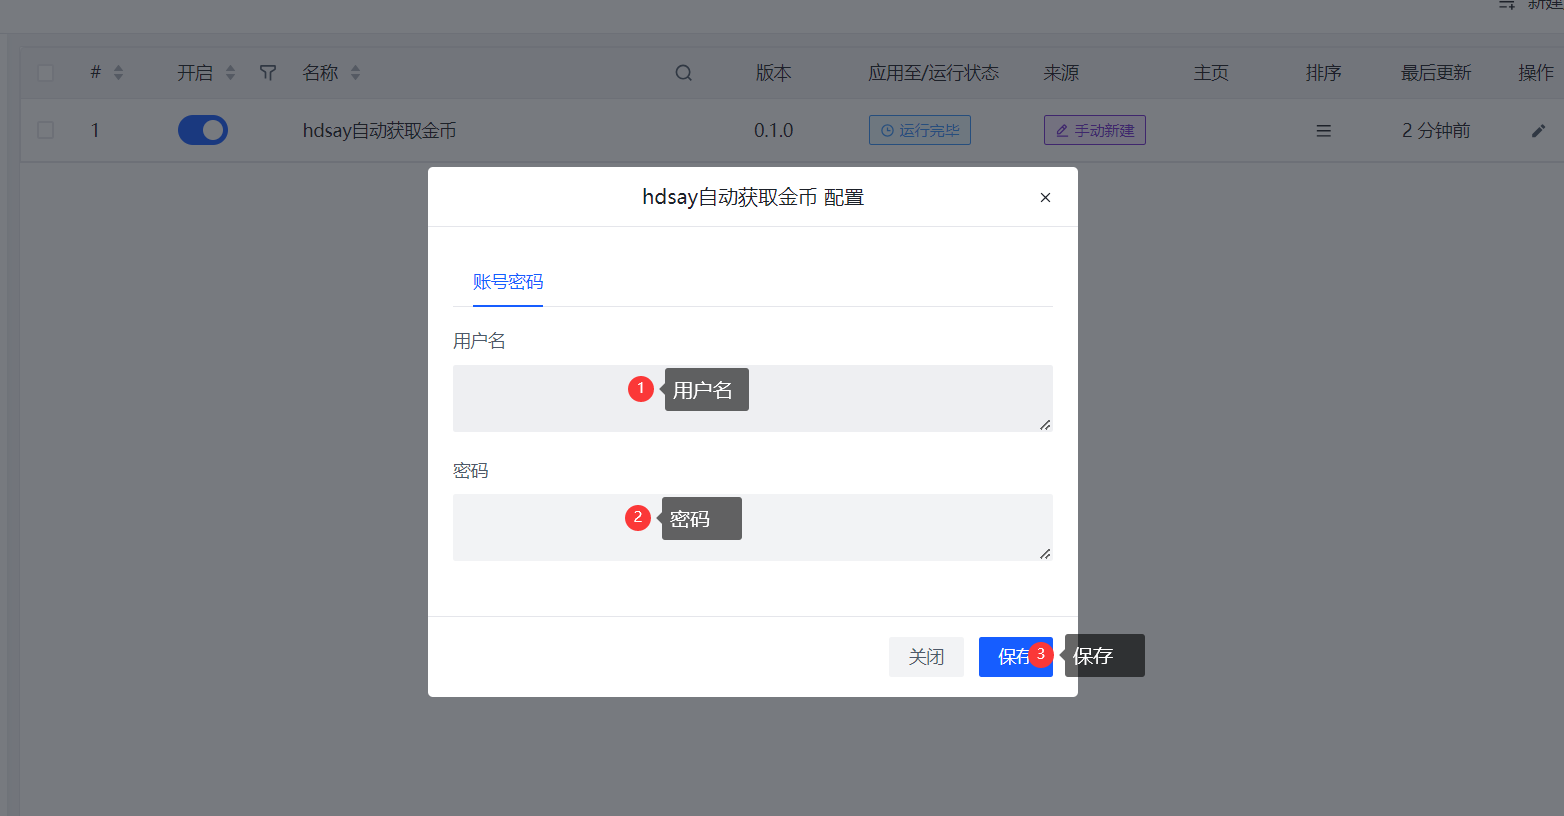Sort by 名称 column using sort arrows

click(x=355, y=73)
